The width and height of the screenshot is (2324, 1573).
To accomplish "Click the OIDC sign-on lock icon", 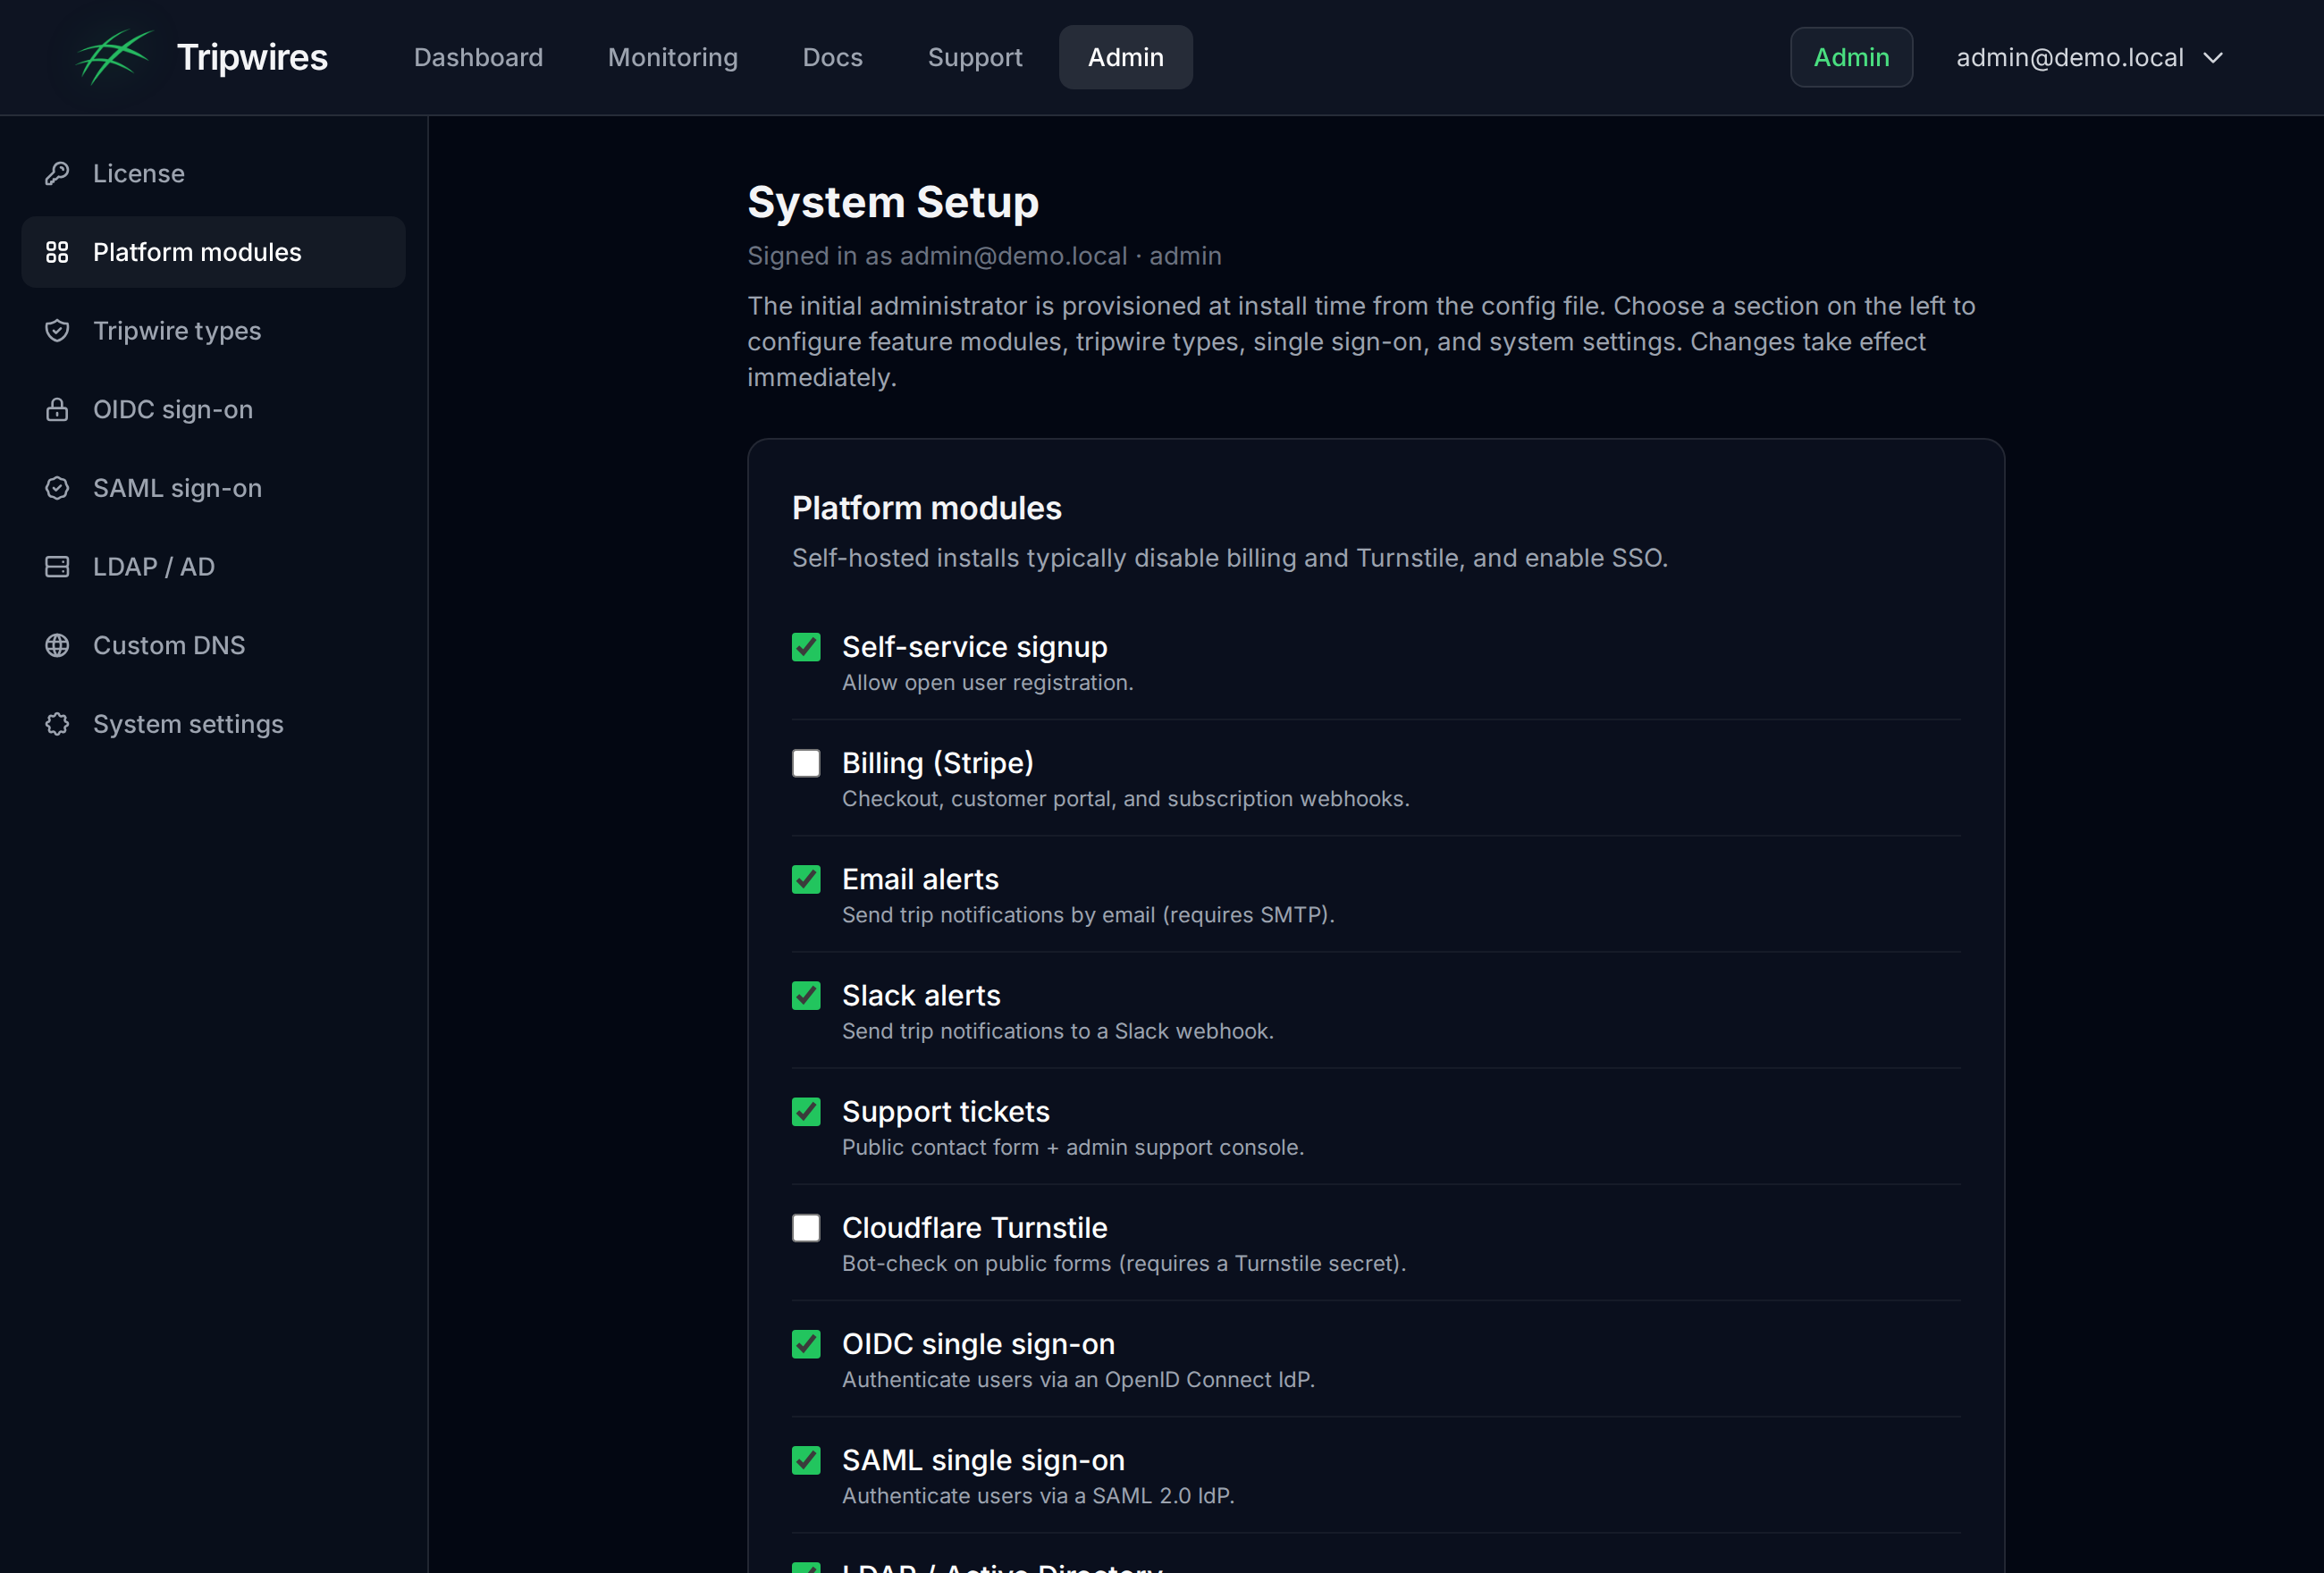I will pos(57,409).
